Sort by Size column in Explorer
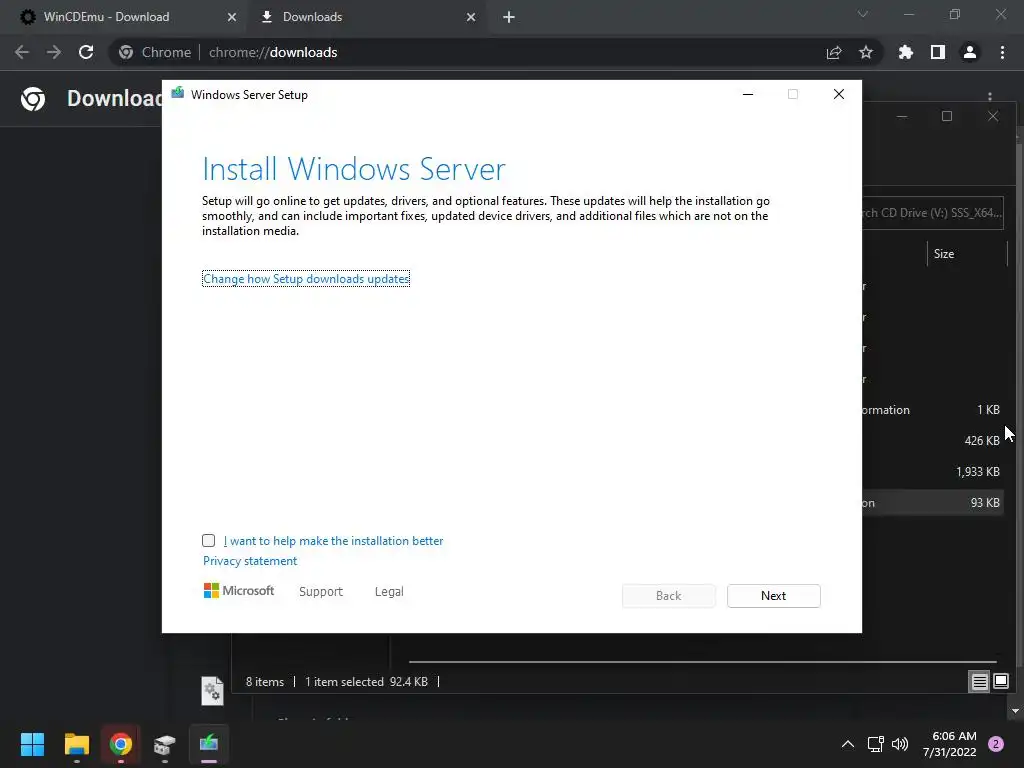This screenshot has width=1024, height=768. pos(967,254)
